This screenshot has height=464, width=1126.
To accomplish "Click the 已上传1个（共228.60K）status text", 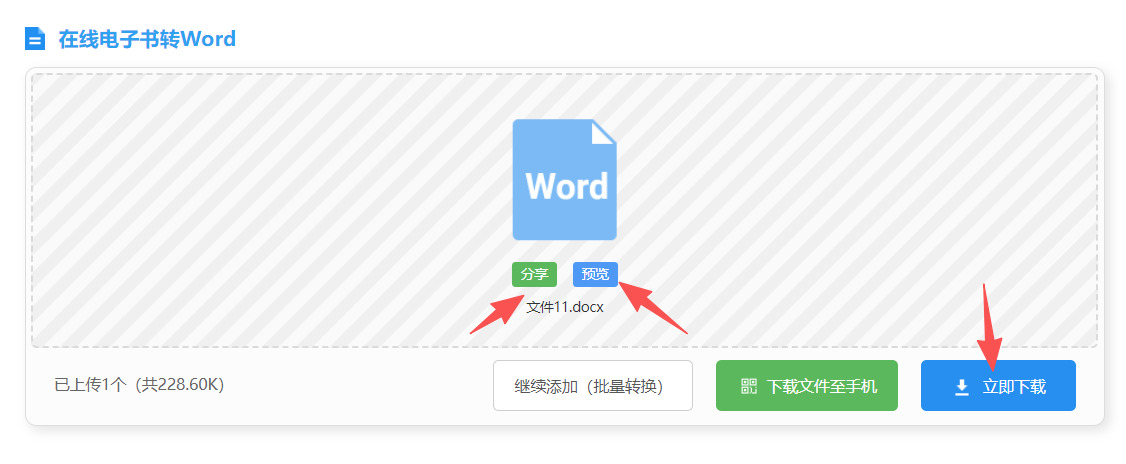I will pyautogui.click(x=140, y=386).
